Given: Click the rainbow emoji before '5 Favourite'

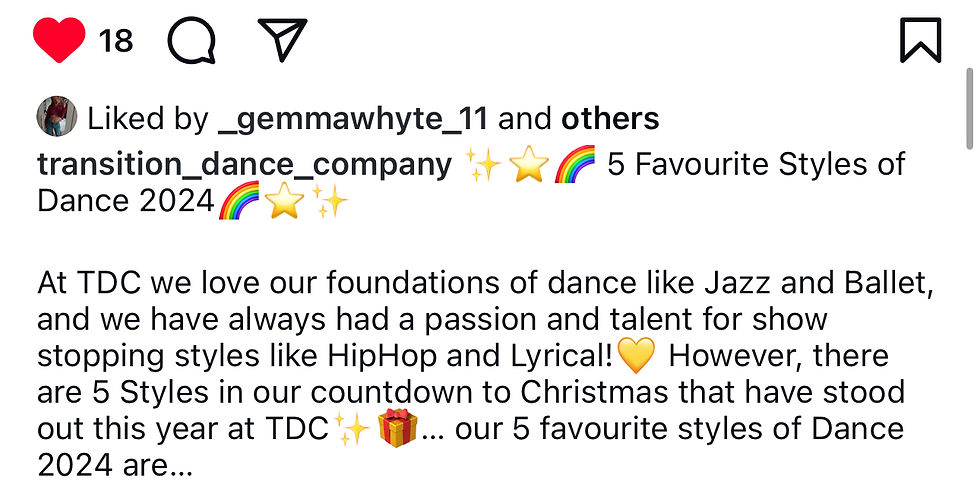Looking at the screenshot, I should click(575, 164).
